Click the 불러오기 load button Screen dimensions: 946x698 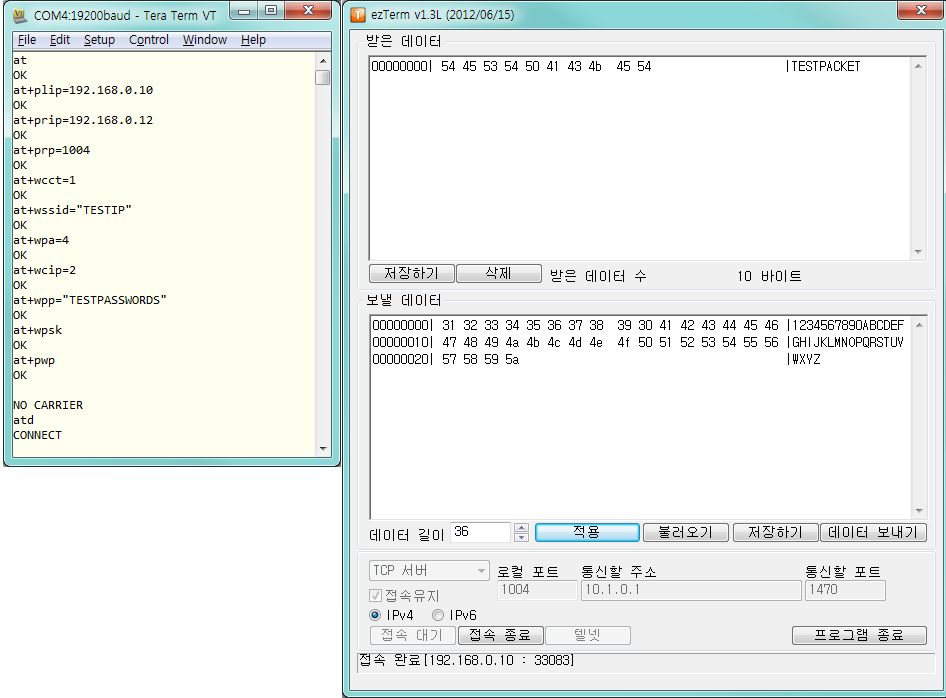pos(685,532)
